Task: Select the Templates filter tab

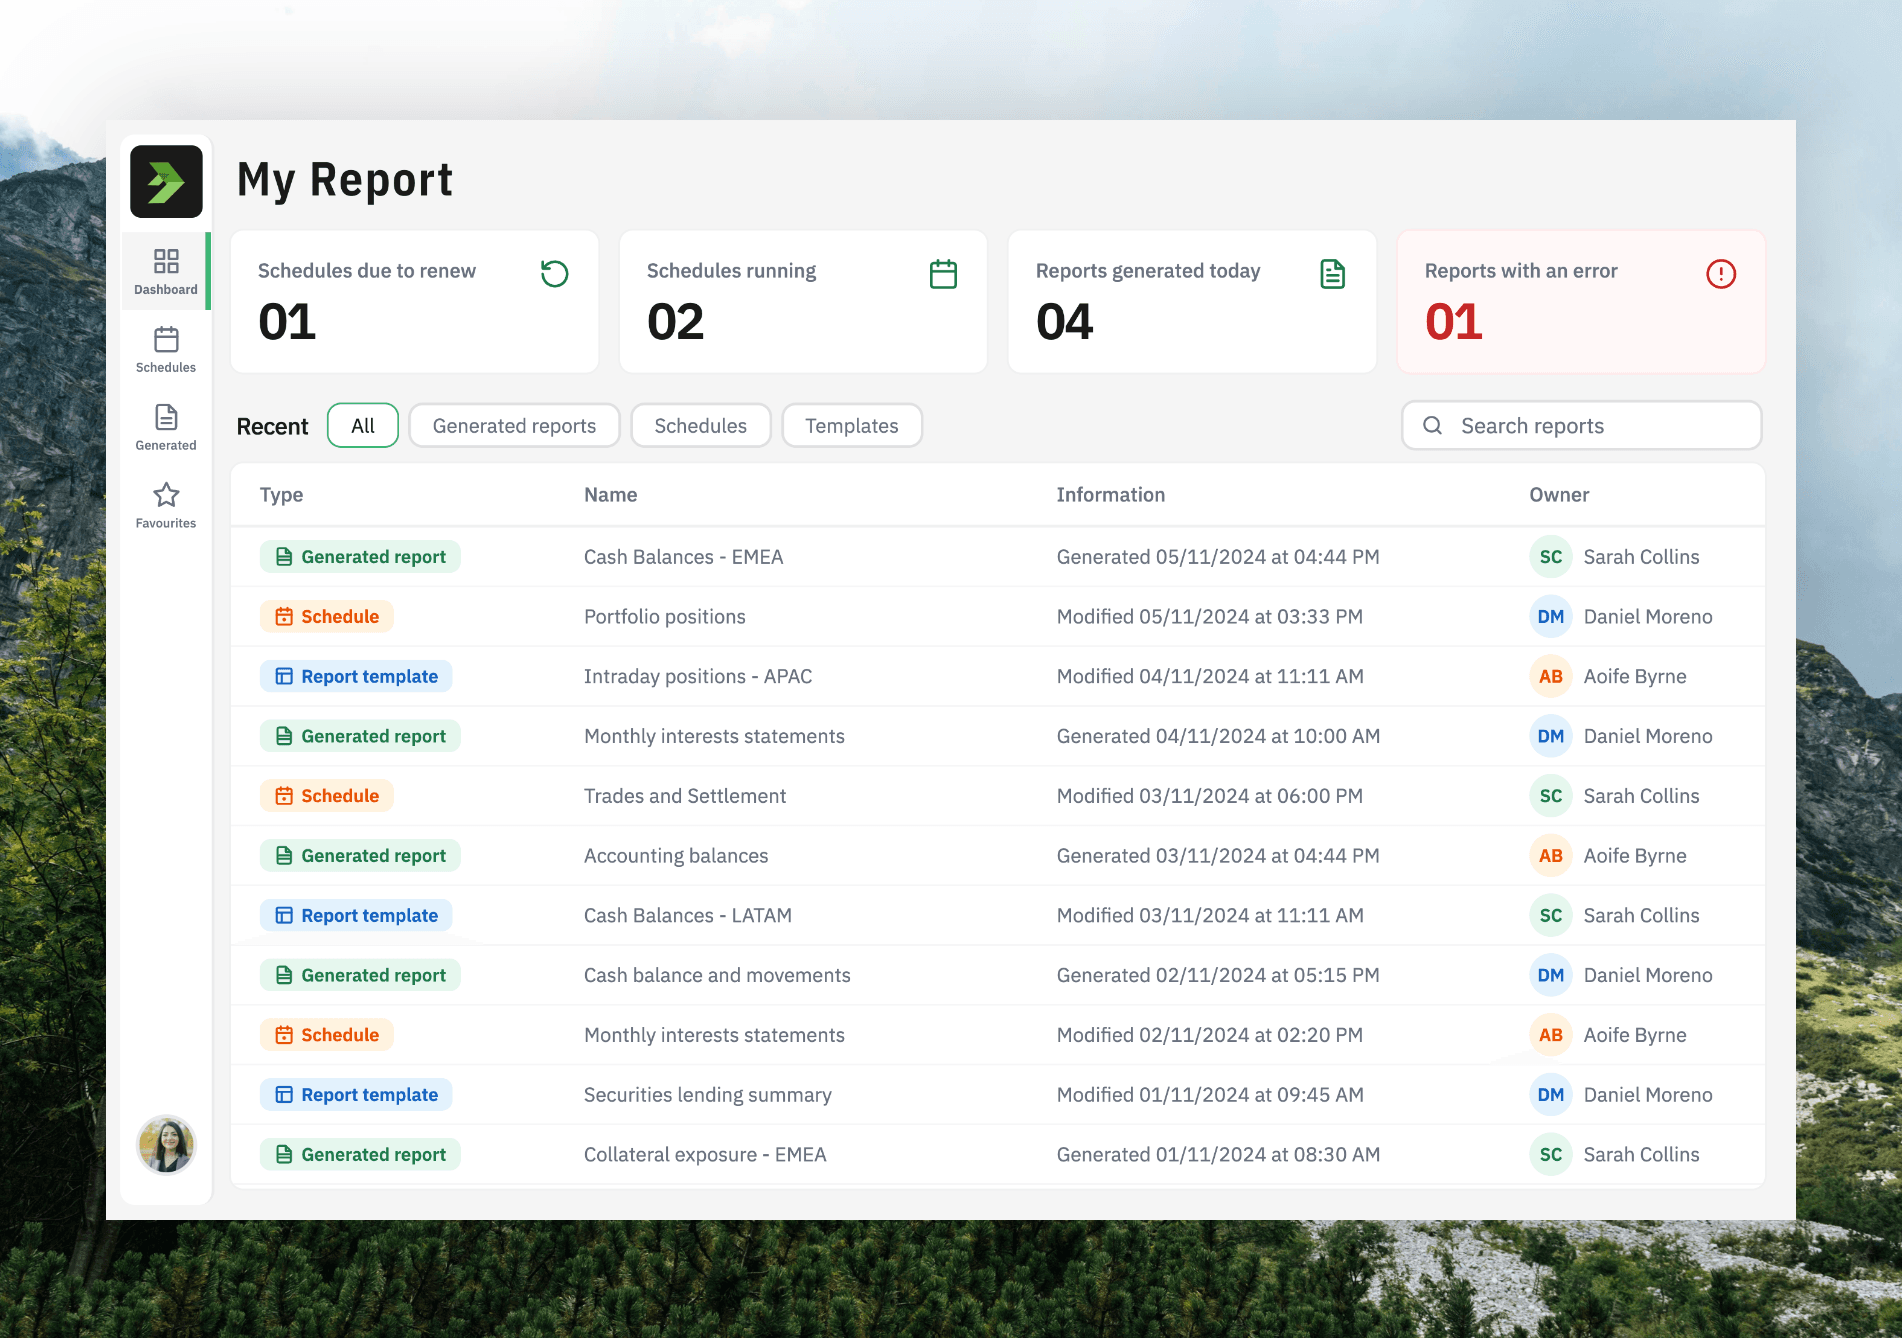Action: click(852, 425)
